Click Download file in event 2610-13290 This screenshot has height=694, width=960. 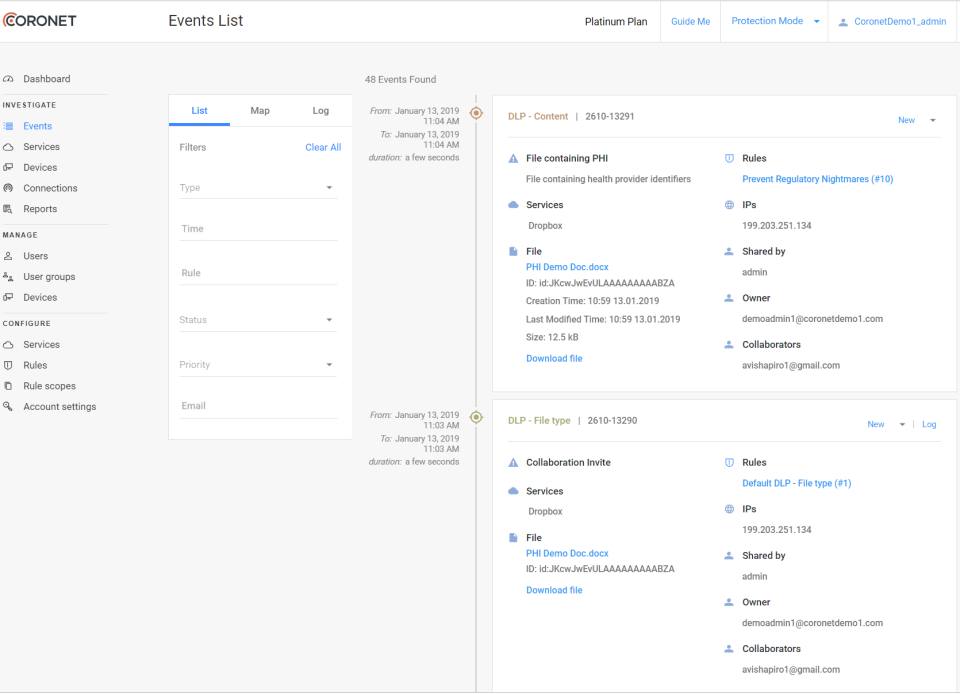554,590
